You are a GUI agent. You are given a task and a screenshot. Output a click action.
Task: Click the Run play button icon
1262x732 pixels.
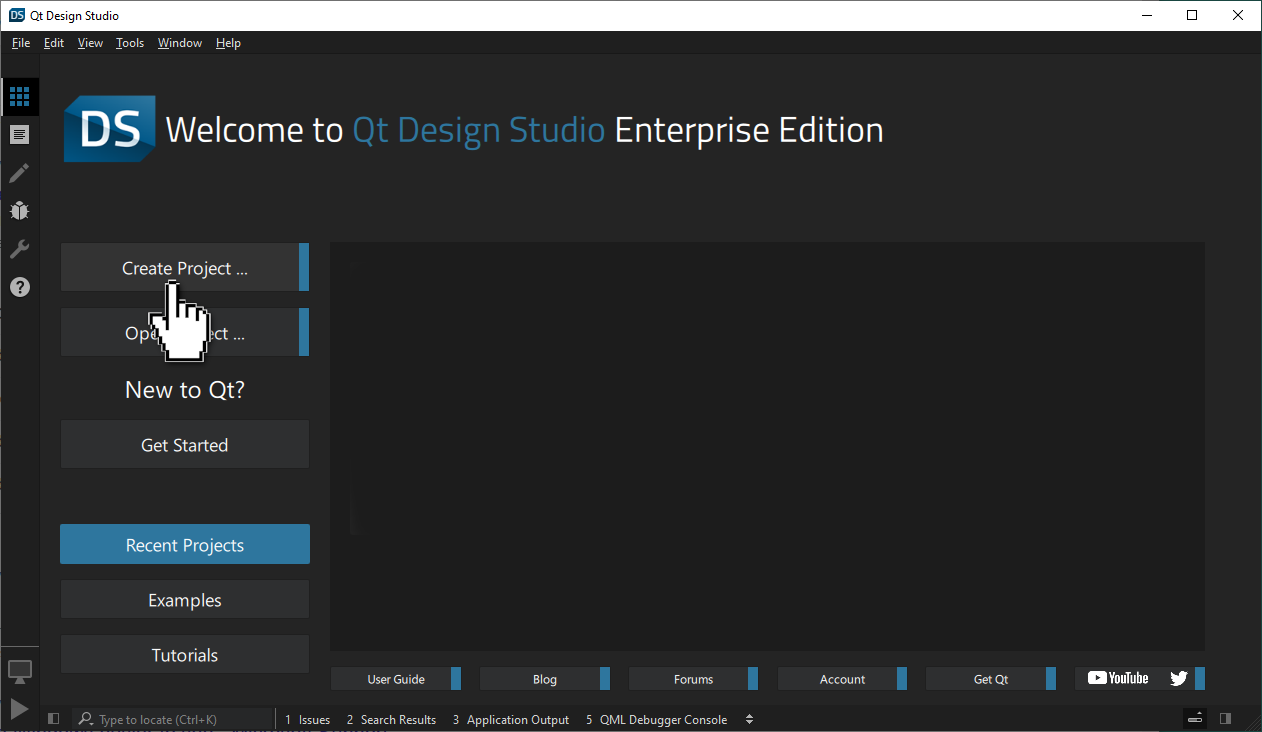pos(19,709)
